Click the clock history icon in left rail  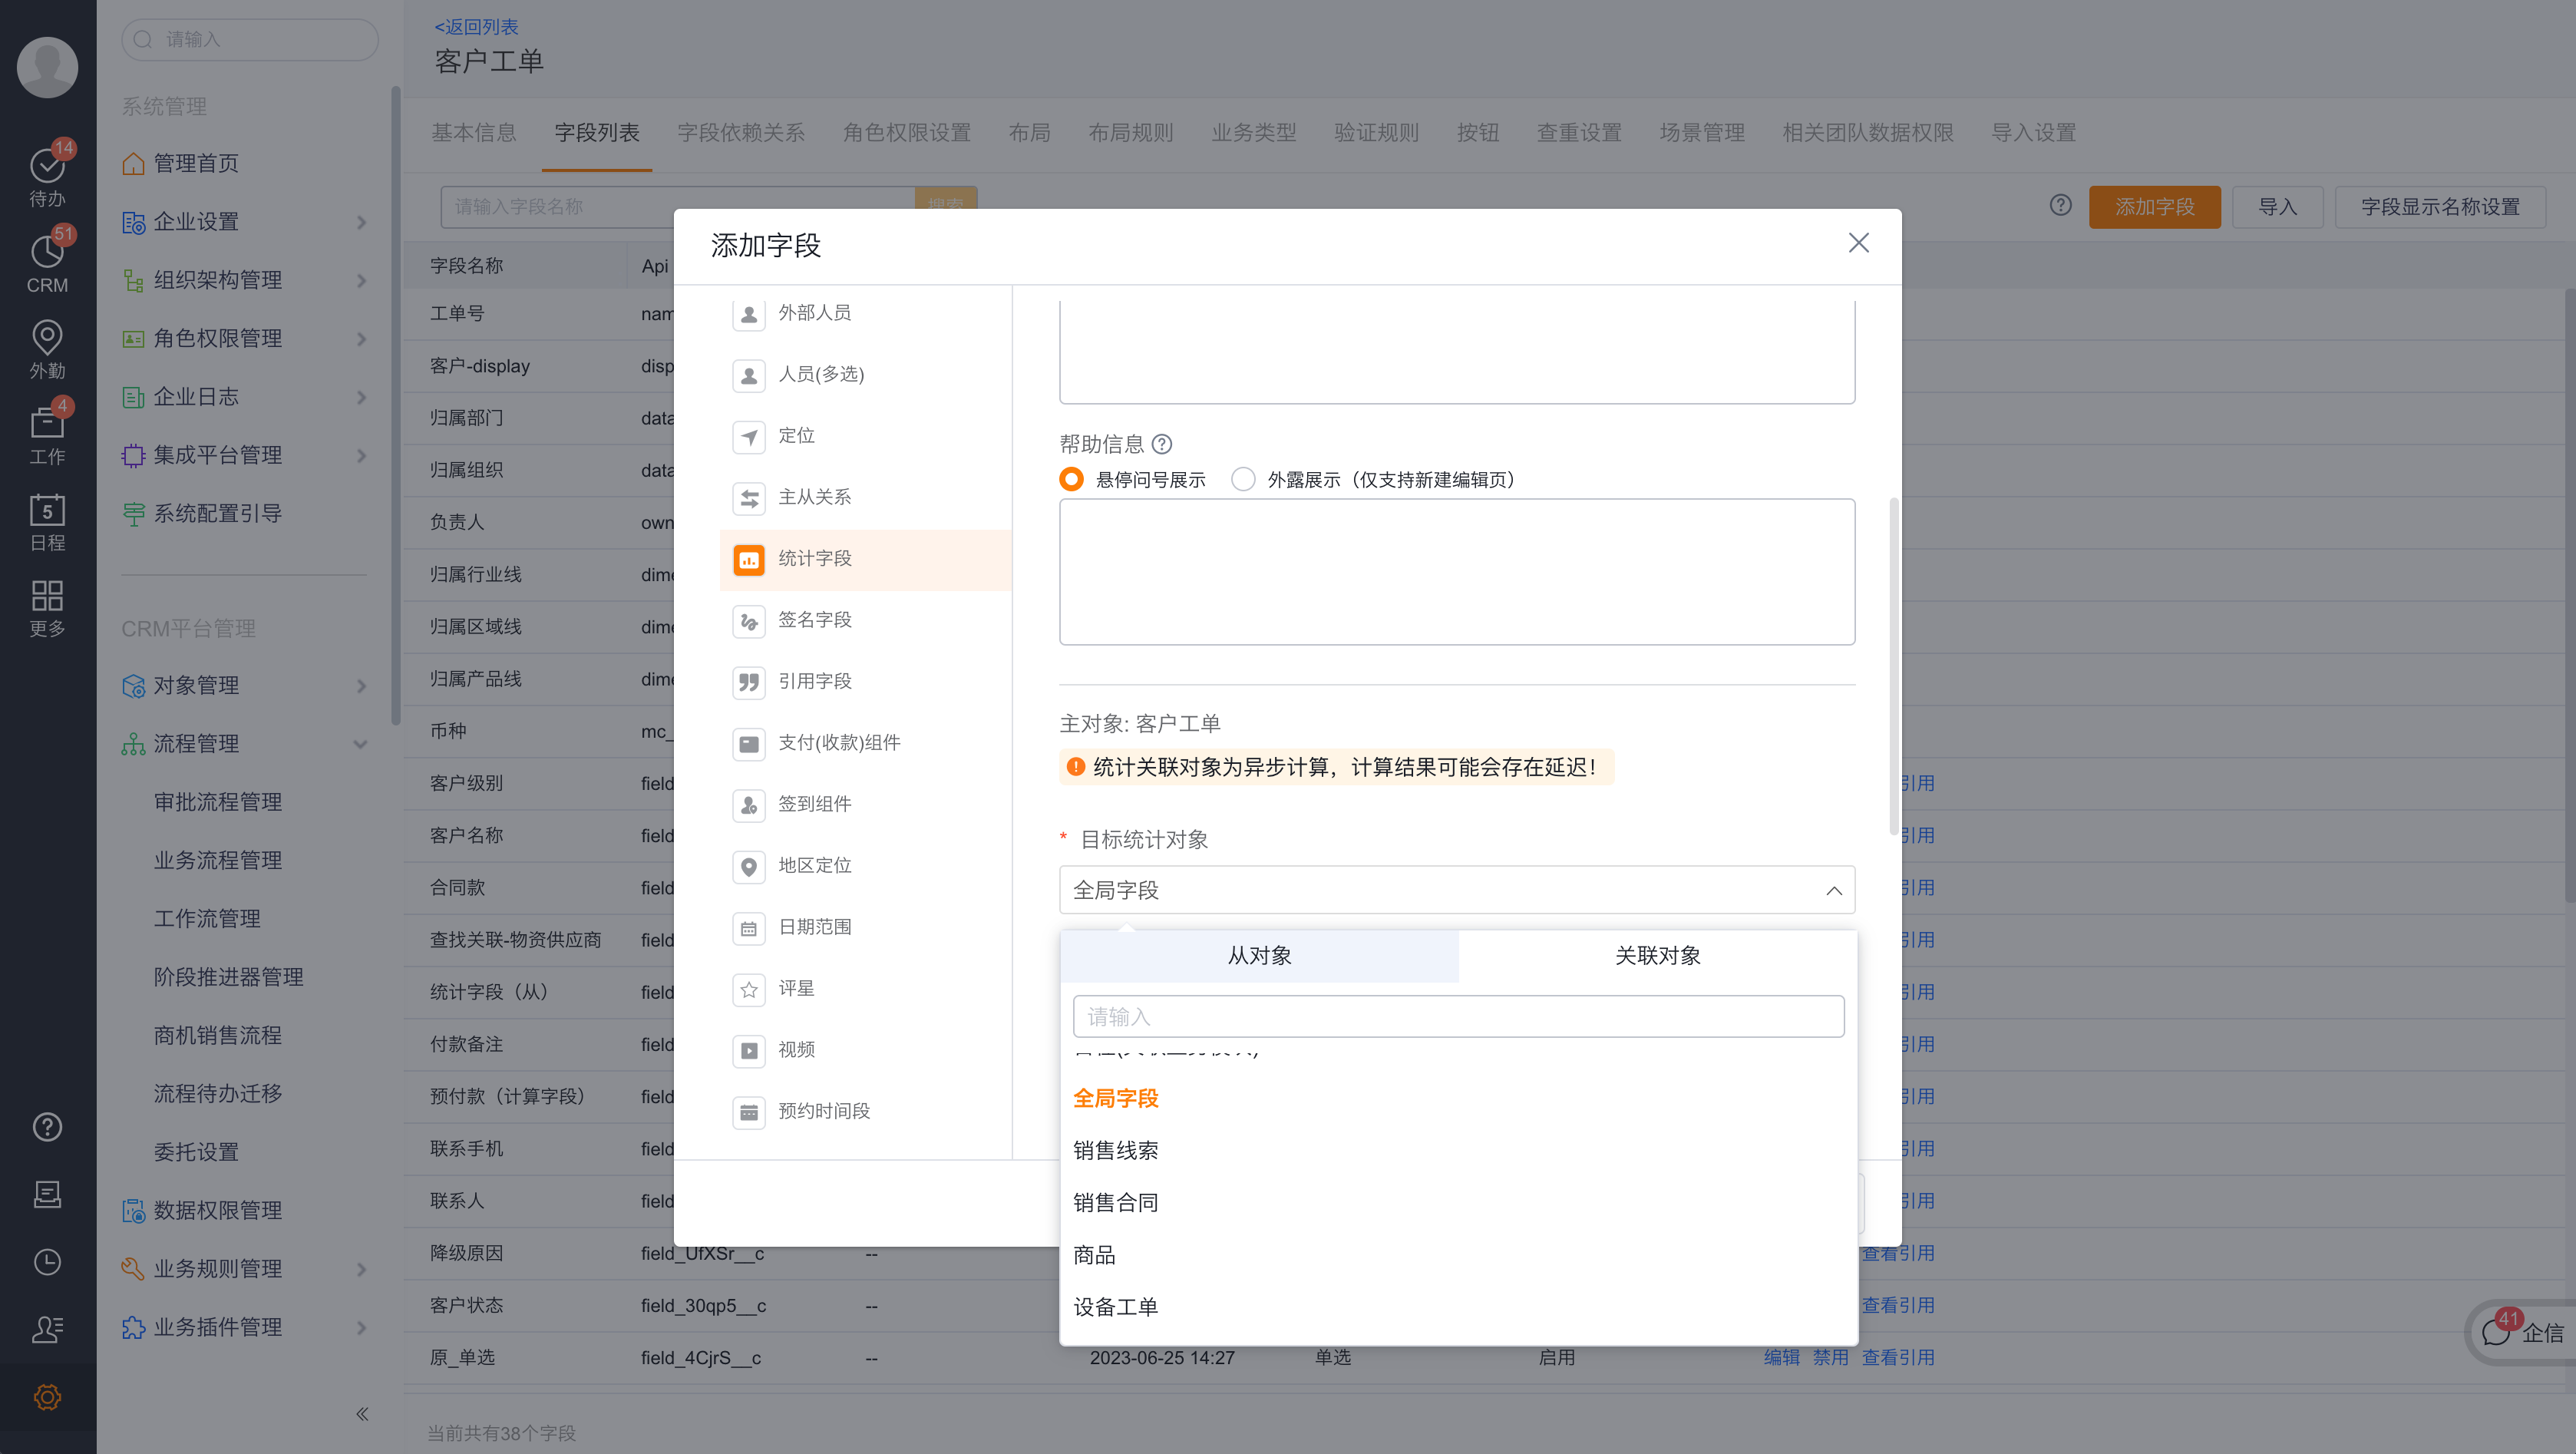pyautogui.click(x=47, y=1262)
